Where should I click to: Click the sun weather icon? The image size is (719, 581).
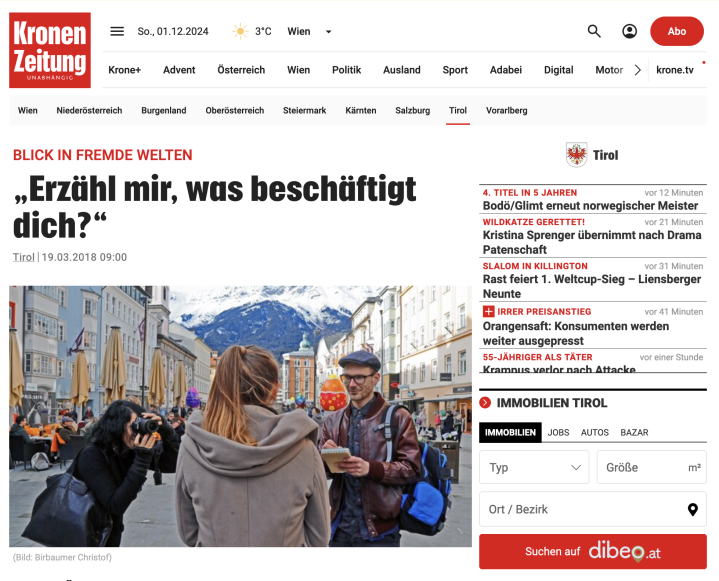[240, 31]
